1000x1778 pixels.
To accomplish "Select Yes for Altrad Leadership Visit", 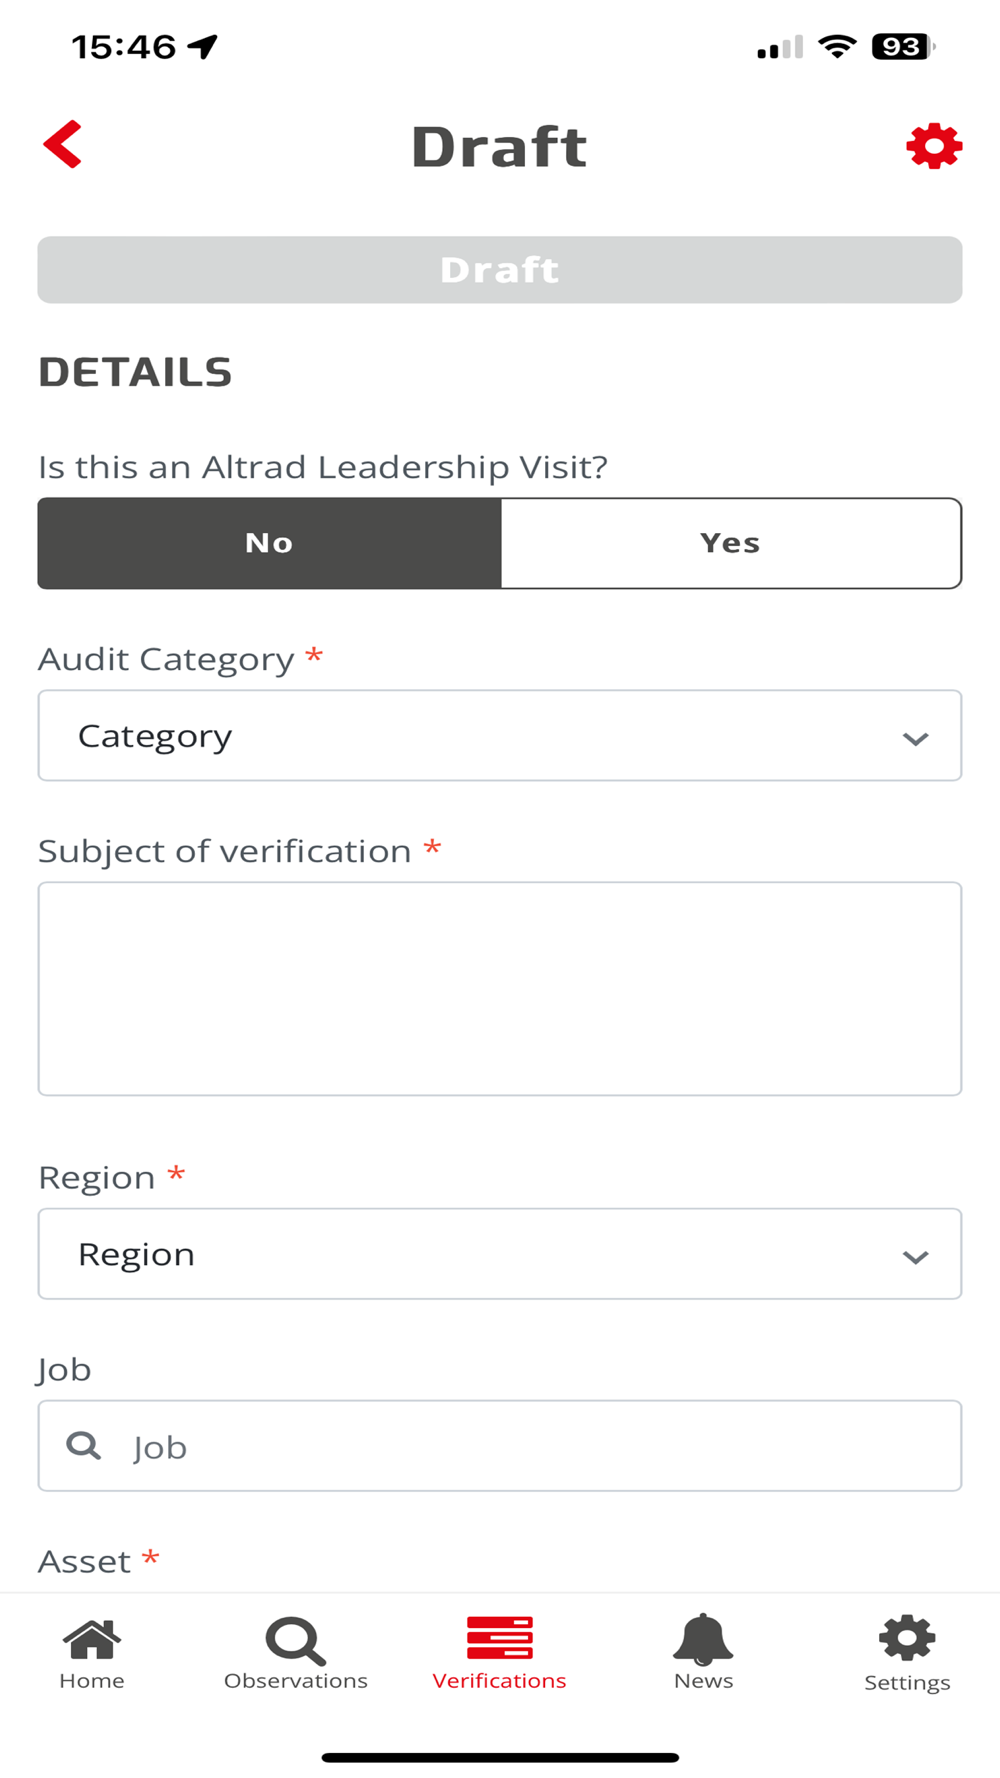I will [730, 543].
